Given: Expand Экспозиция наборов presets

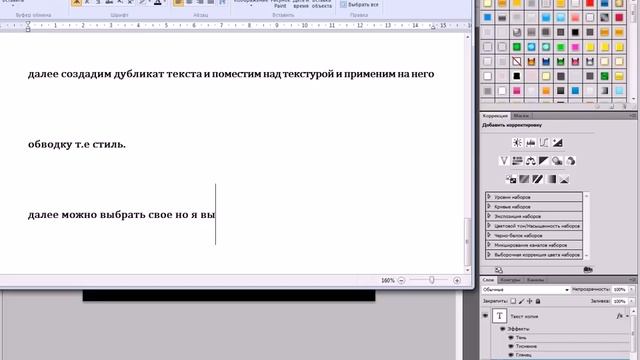Looking at the screenshot, I should pyautogui.click(x=489, y=216).
